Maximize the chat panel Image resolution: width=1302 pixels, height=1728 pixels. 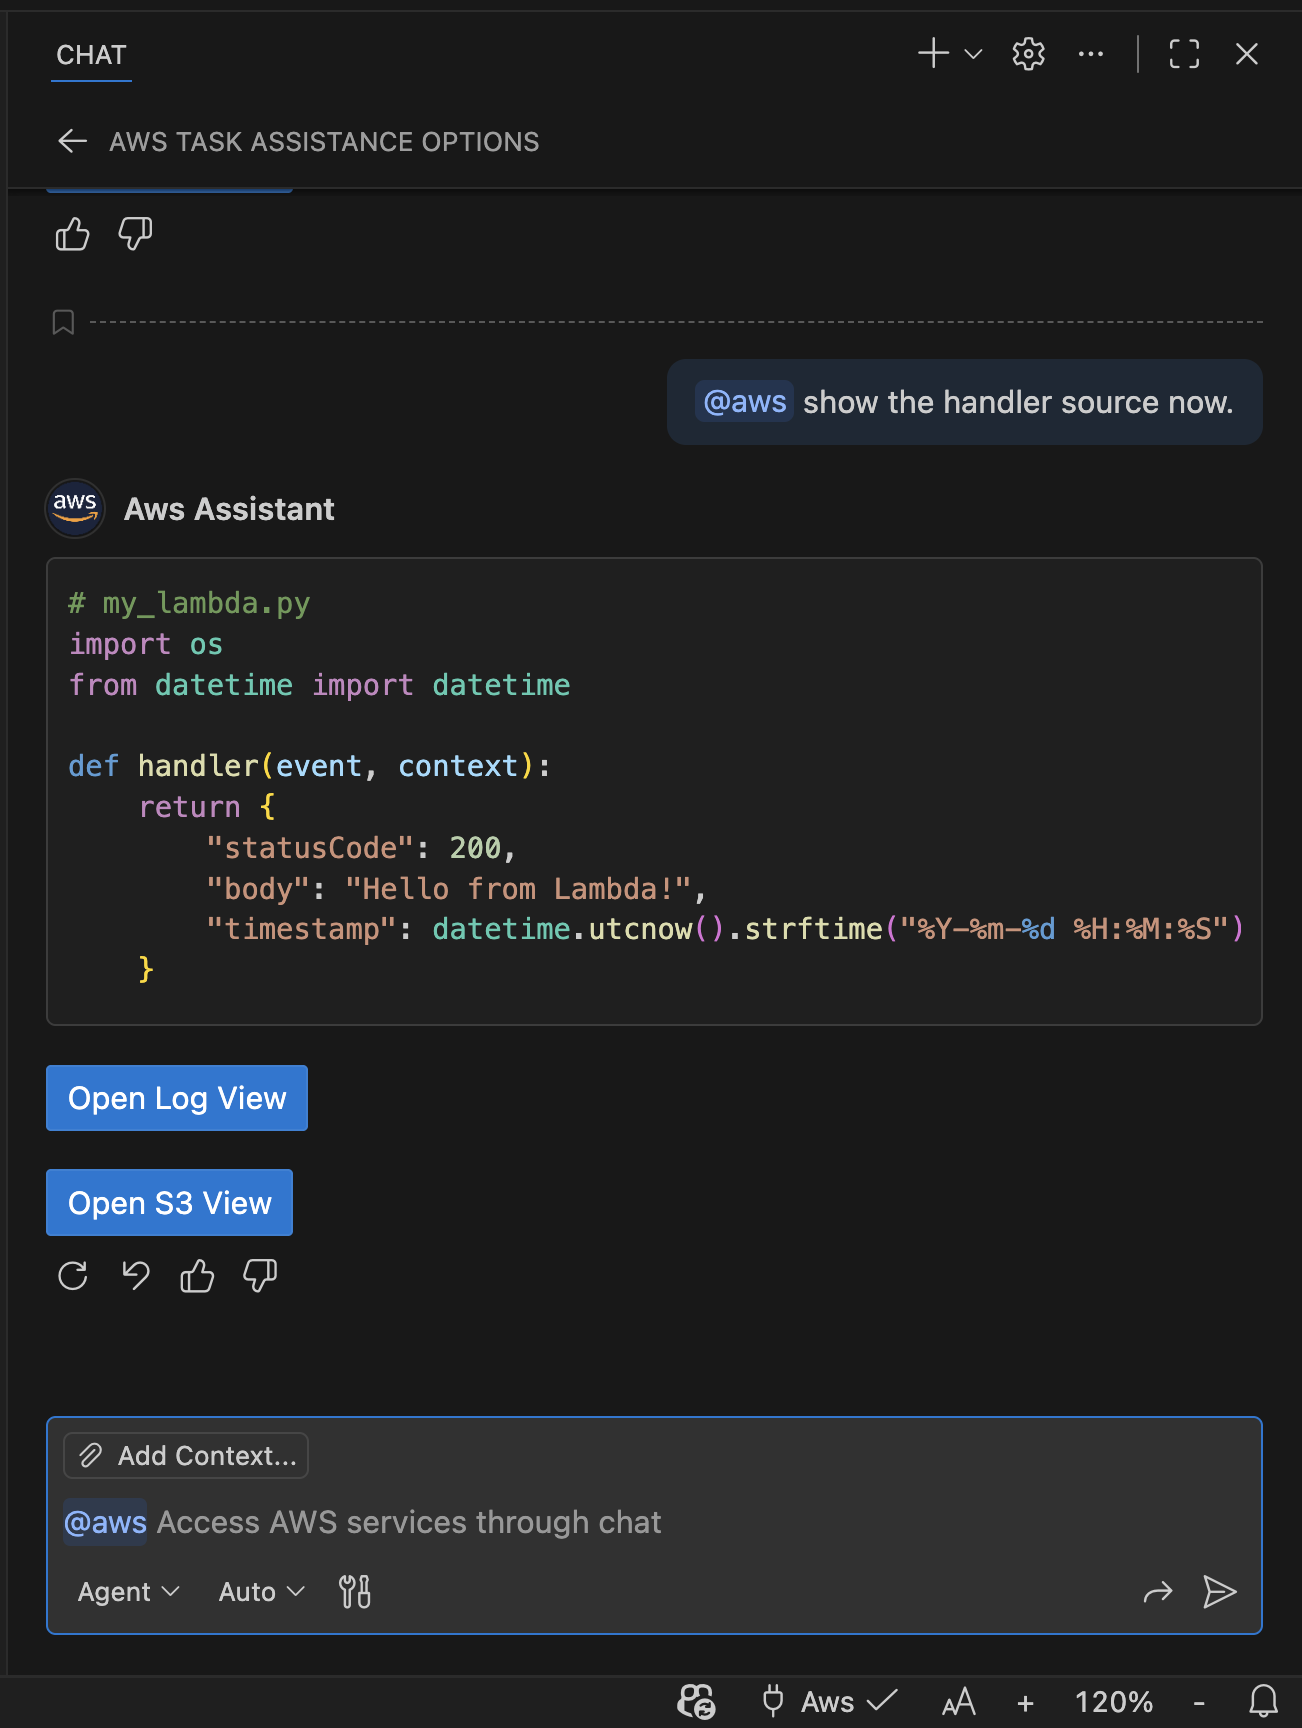1184,54
